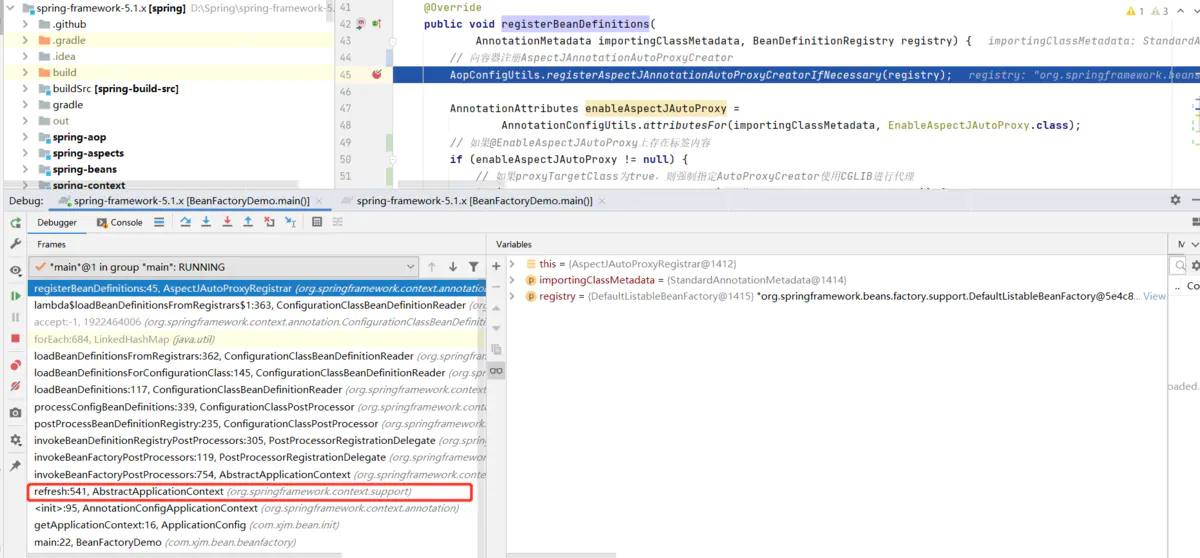Click the View link for registry value
The height and width of the screenshot is (558, 1200).
1154,296
